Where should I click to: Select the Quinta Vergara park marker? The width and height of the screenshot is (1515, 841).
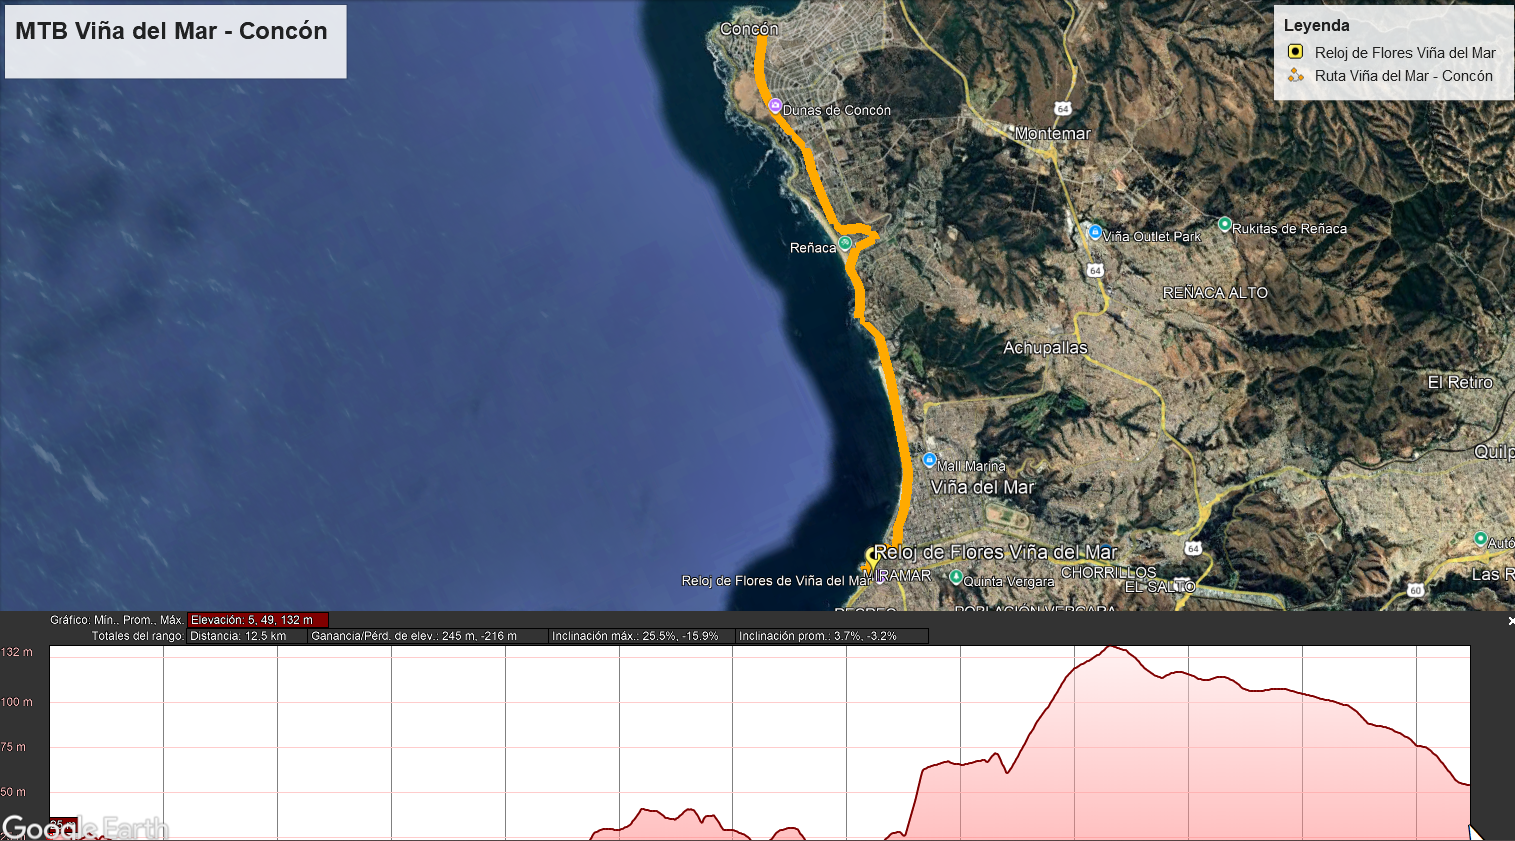(955, 577)
